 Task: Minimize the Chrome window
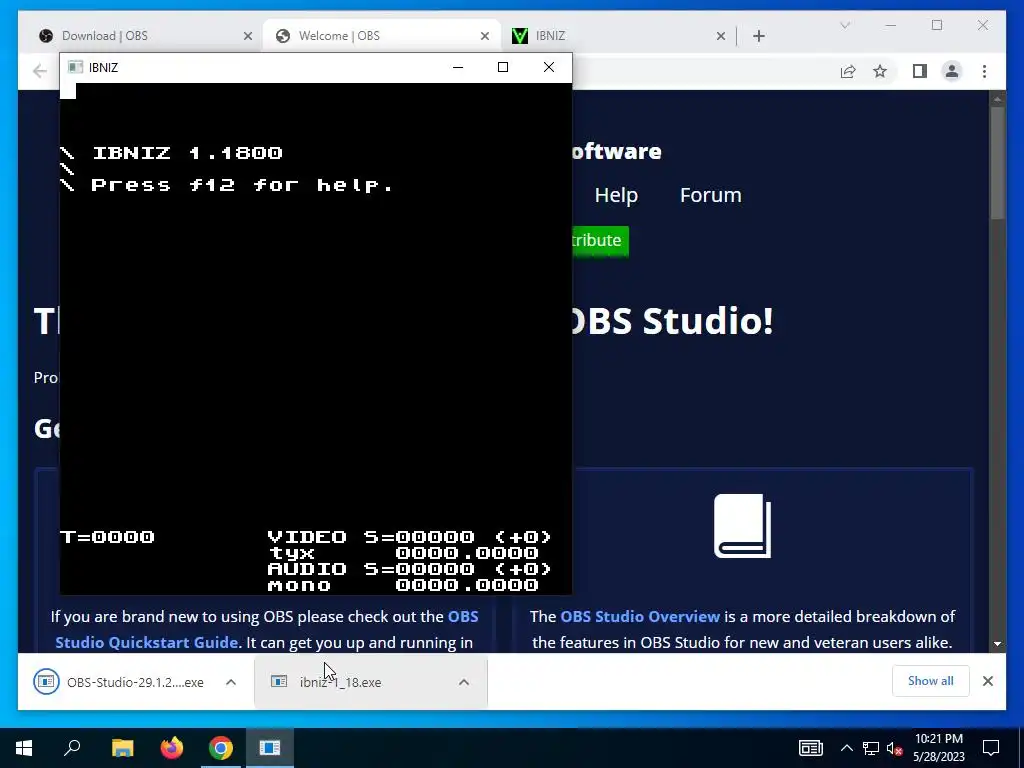(x=891, y=25)
